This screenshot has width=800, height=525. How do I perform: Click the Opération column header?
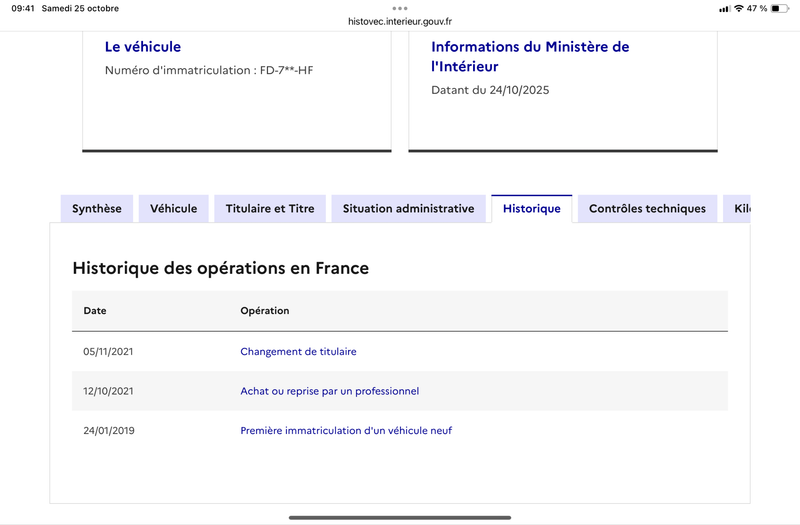click(x=264, y=311)
